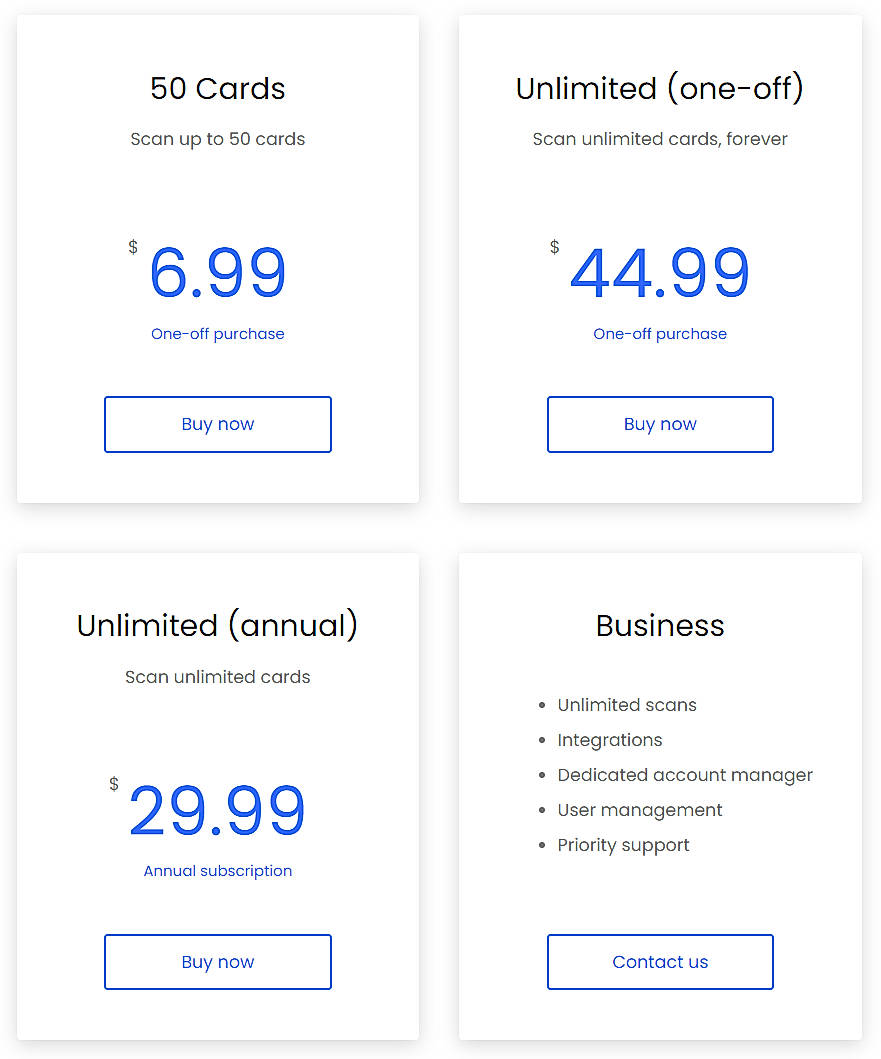Click the One-off purchase label under $6.99
881x1059 pixels.
tap(217, 333)
